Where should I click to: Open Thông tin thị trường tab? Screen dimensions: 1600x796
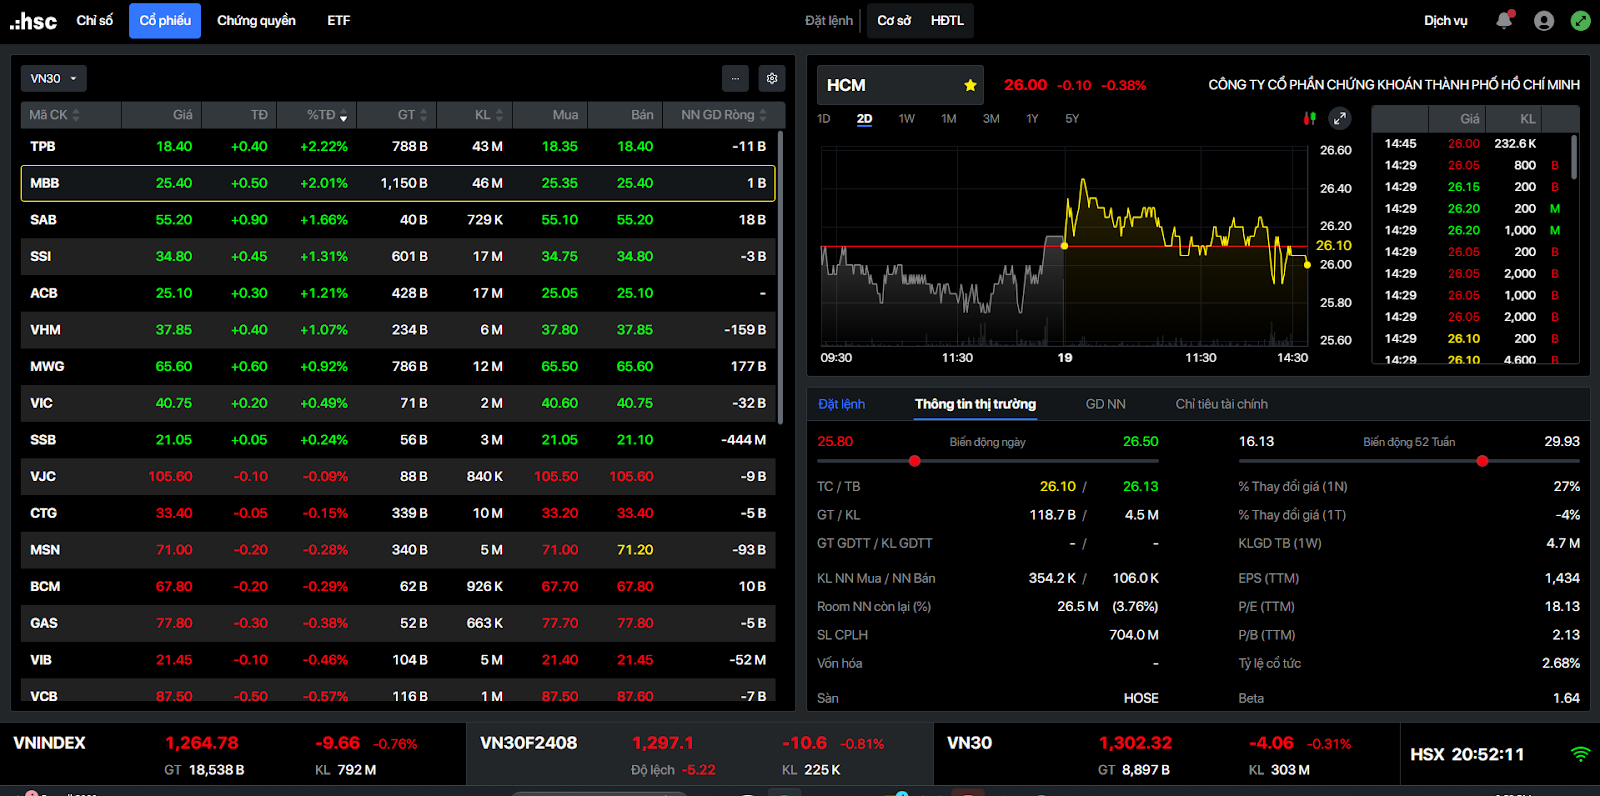975,404
